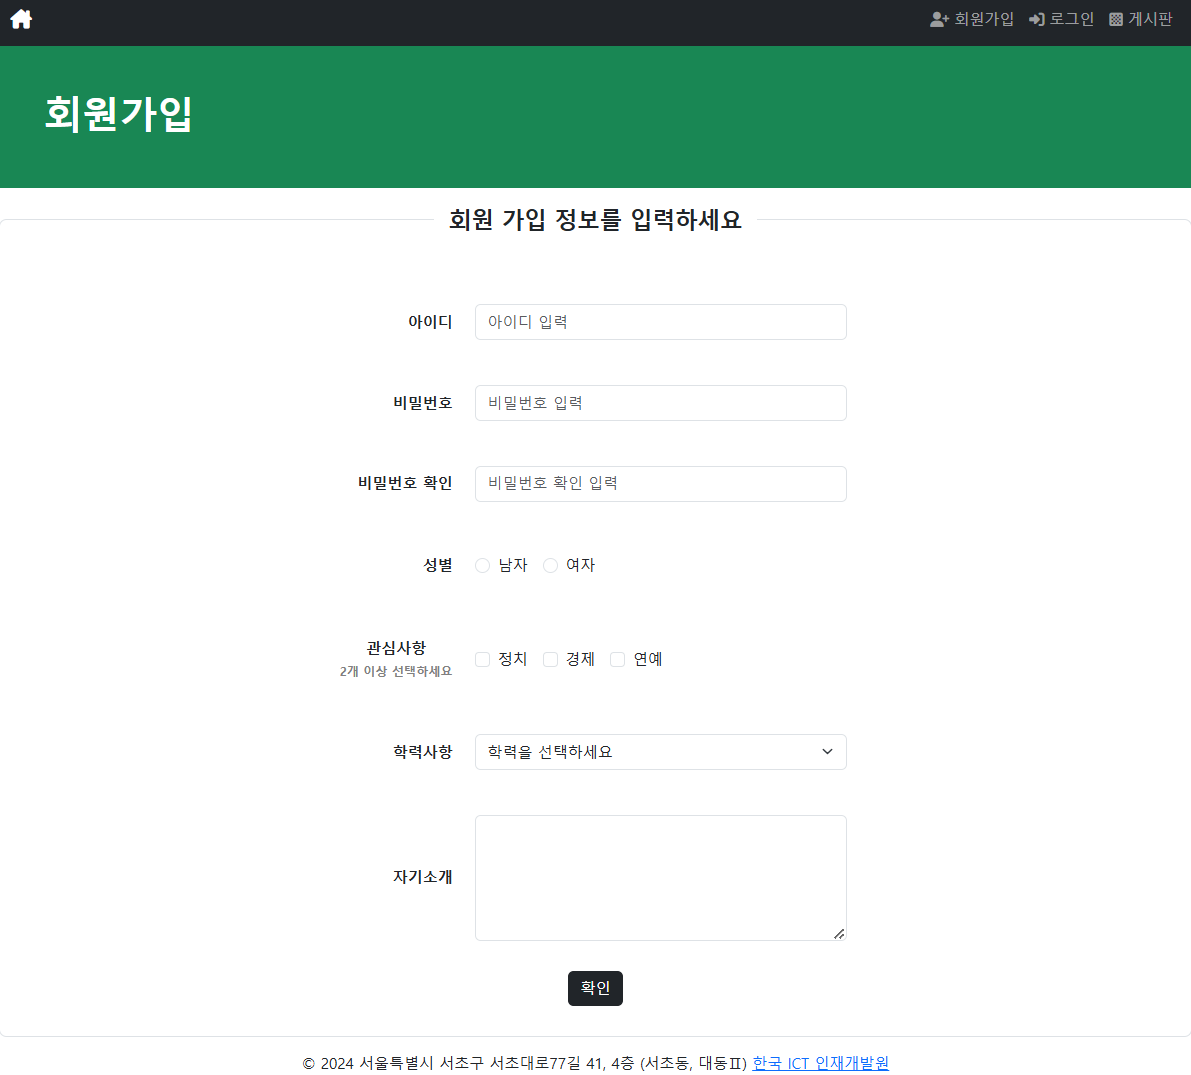Open the 게시판 navigation link

pos(1150,19)
